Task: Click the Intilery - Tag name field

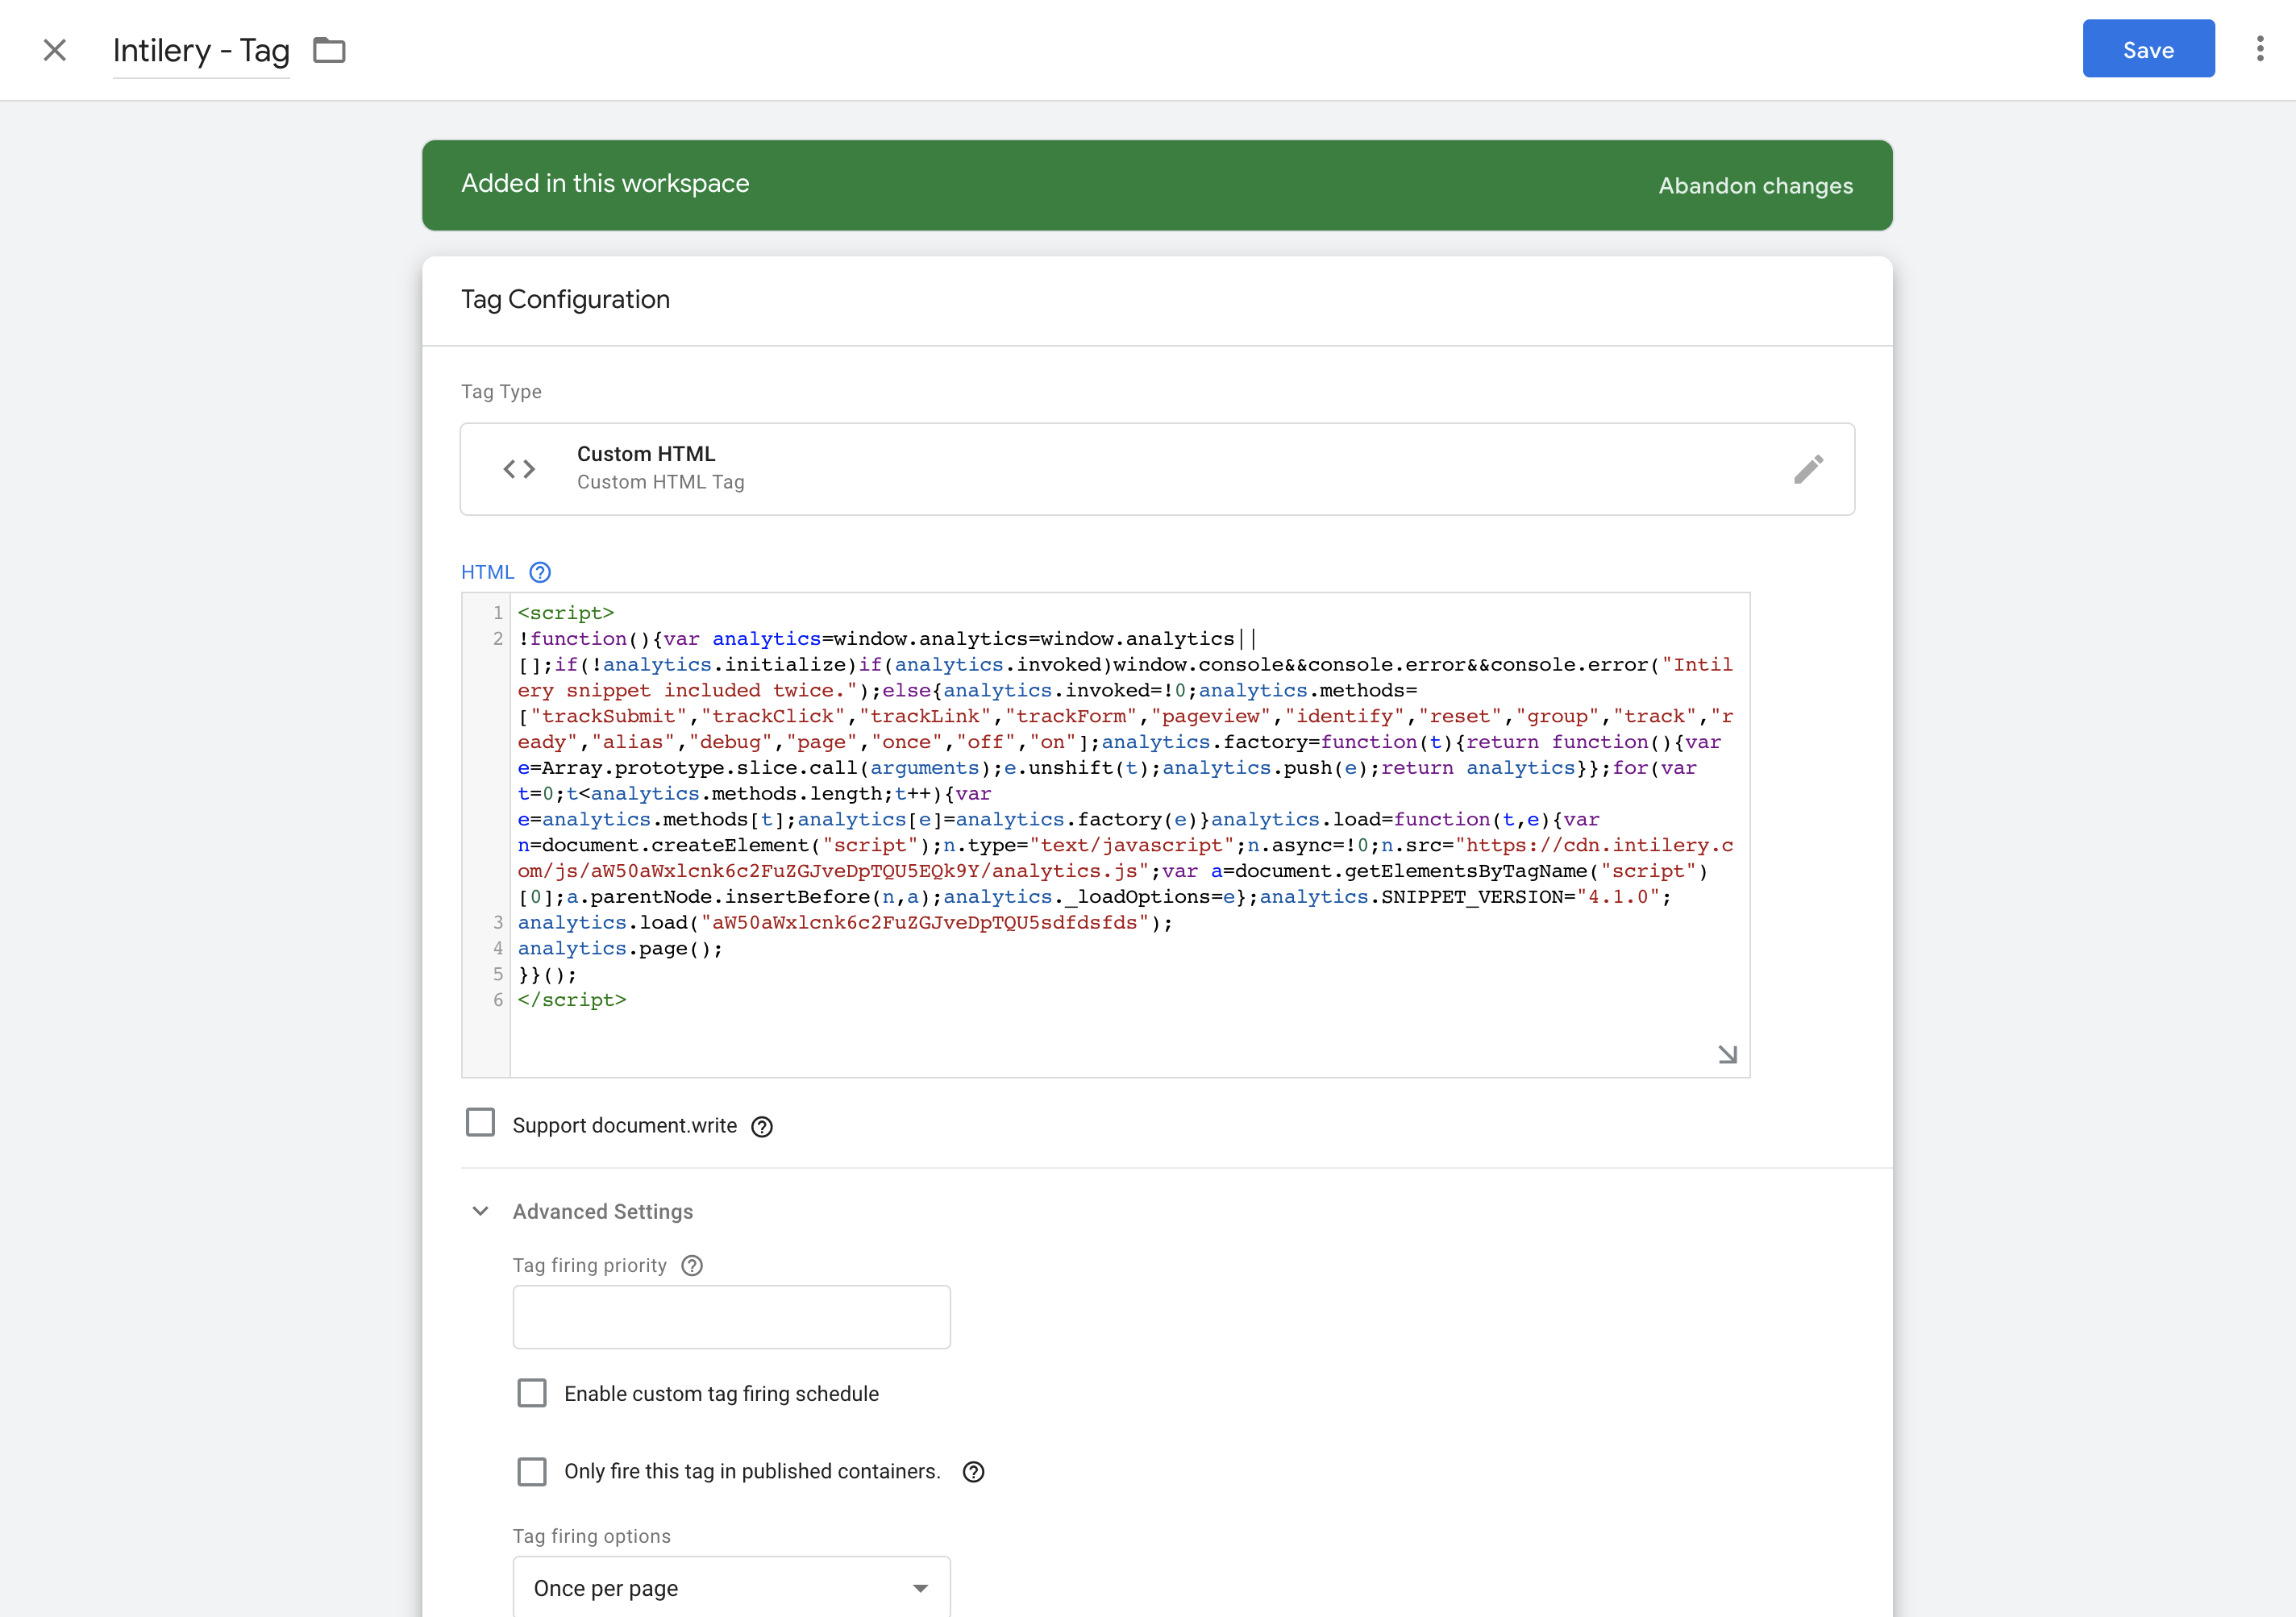Action: [201, 50]
